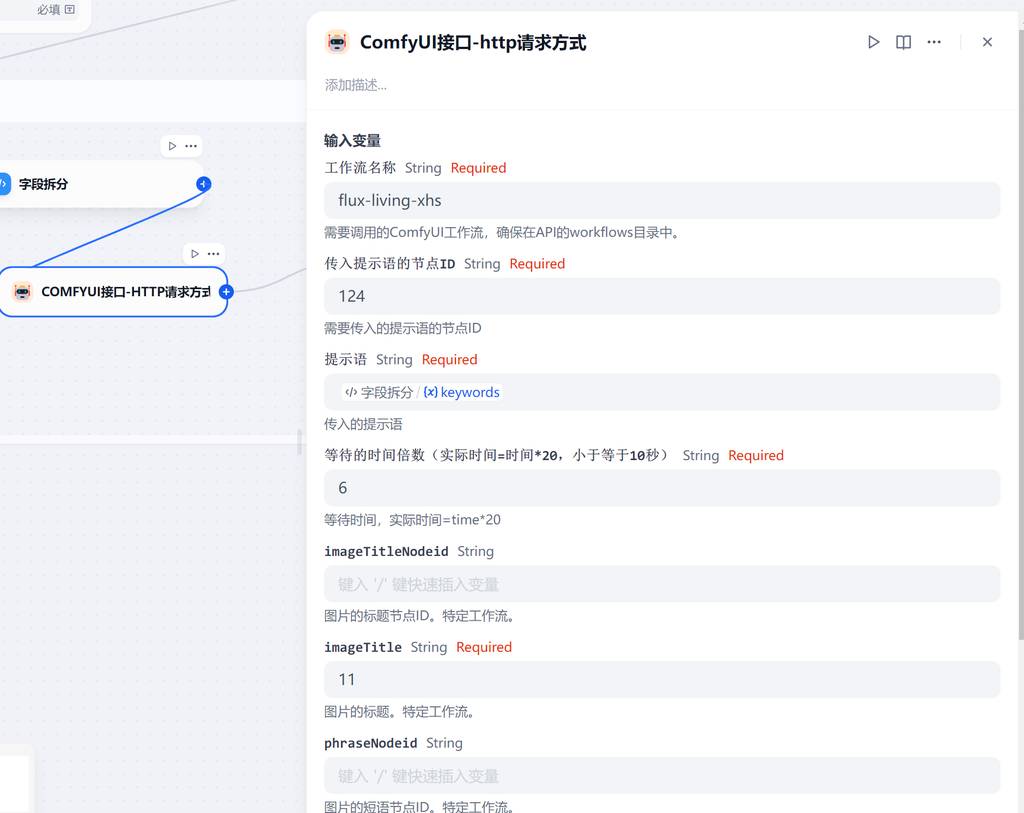1024x813 pixels.
Task: Click the robot icon beside panel title
Action: tap(337, 42)
